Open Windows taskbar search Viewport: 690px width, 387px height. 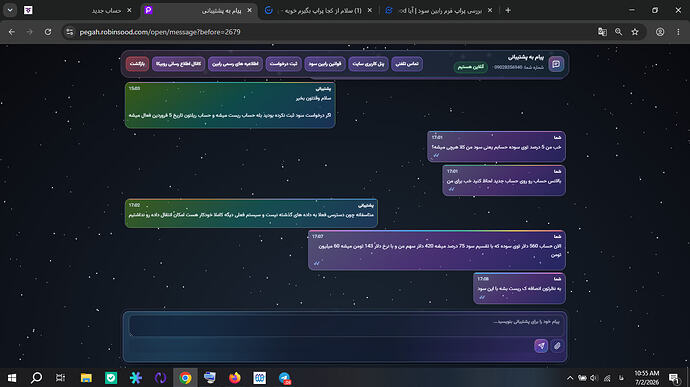click(37, 378)
